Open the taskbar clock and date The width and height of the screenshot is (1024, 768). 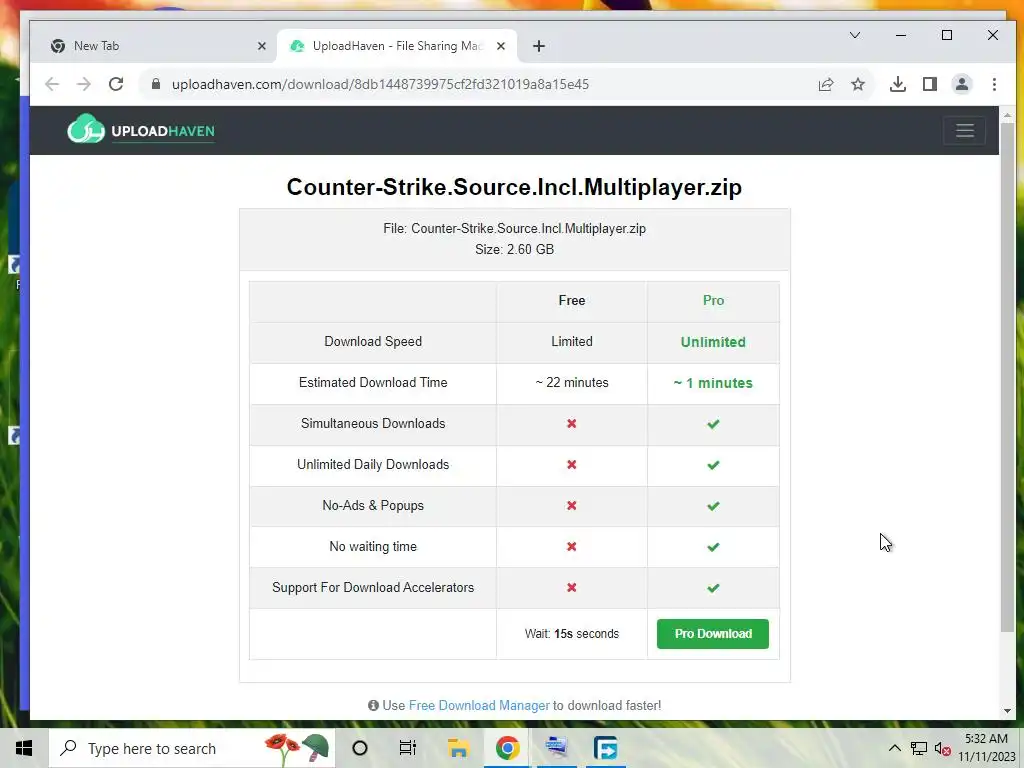986,748
